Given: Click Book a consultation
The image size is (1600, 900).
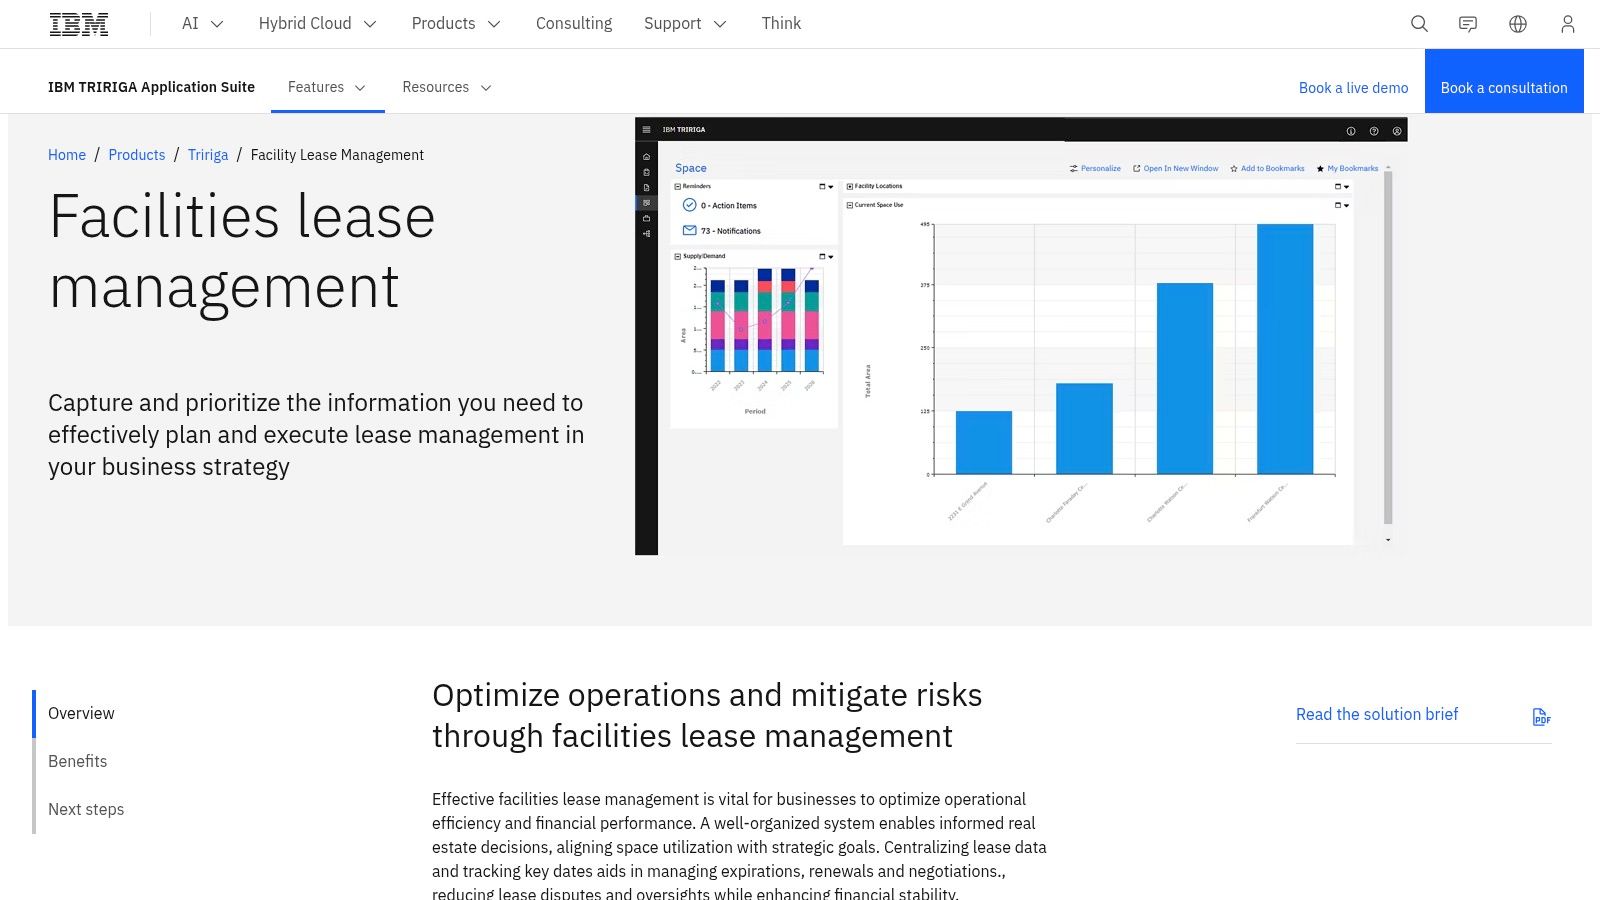Looking at the screenshot, I should [1503, 87].
